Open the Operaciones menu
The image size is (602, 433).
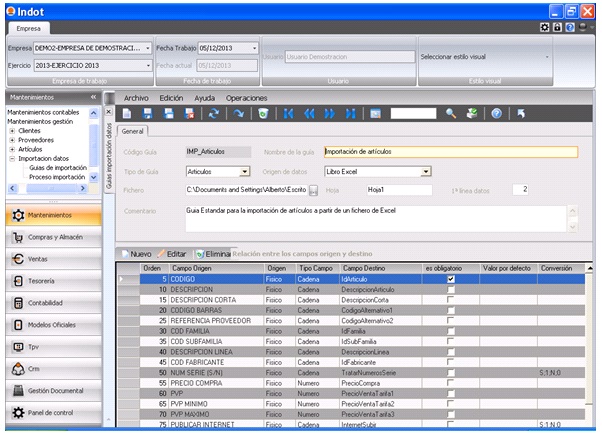(246, 98)
